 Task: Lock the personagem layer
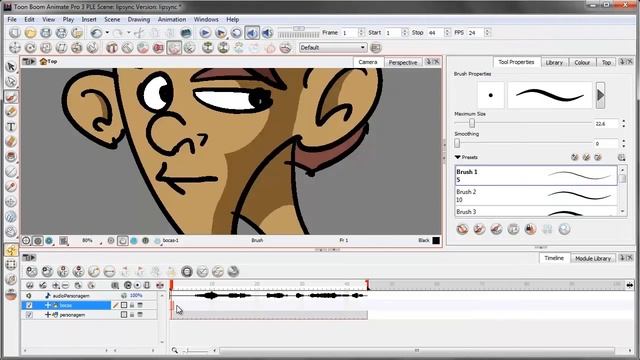(132, 315)
